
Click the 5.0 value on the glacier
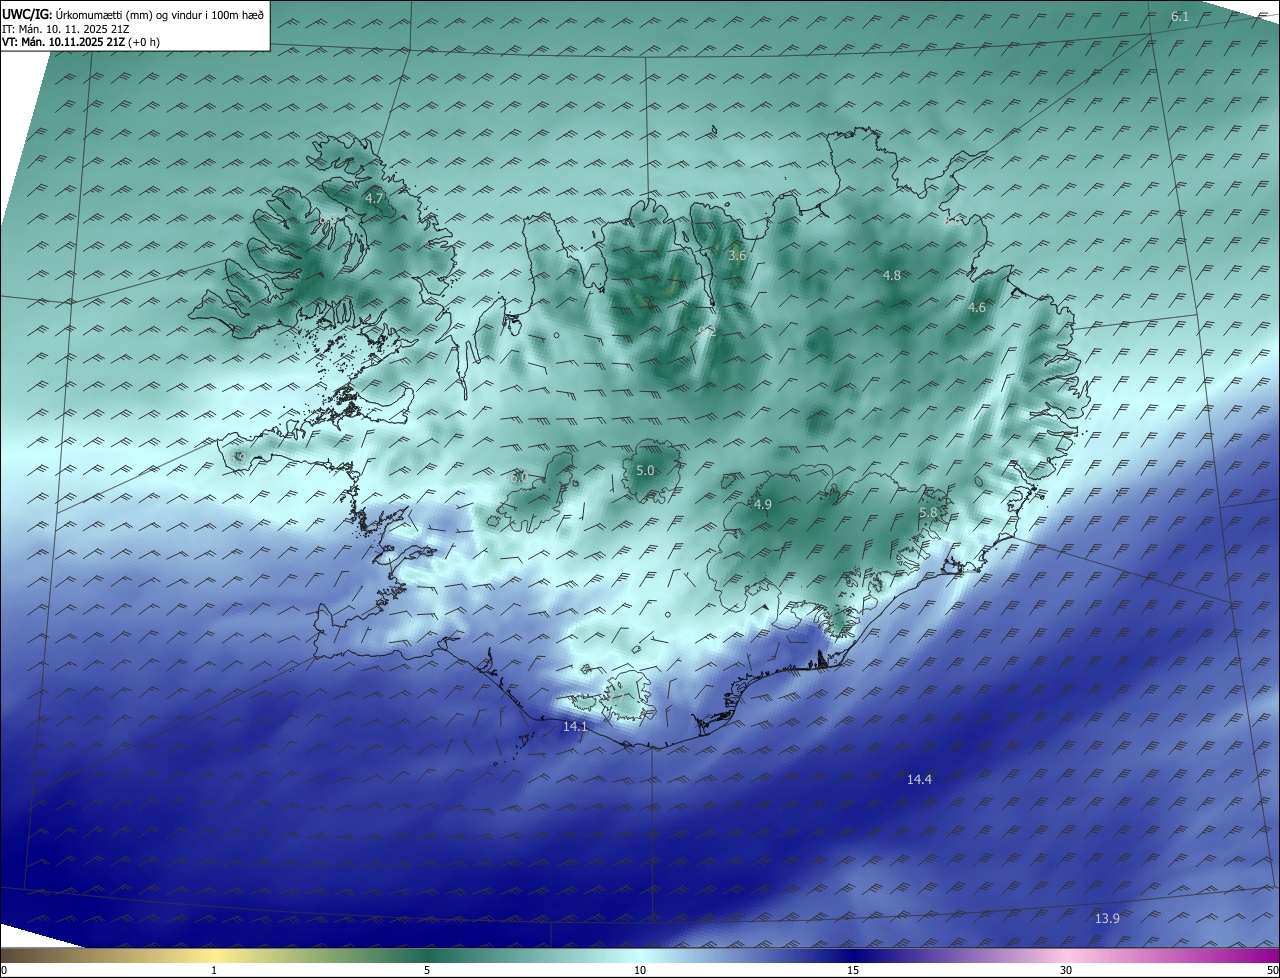coord(645,470)
